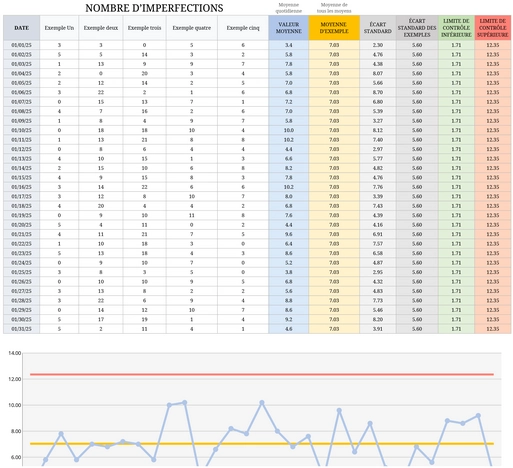This screenshot has width=513, height=468.
Task: Click the DATE column header
Action: (21, 28)
